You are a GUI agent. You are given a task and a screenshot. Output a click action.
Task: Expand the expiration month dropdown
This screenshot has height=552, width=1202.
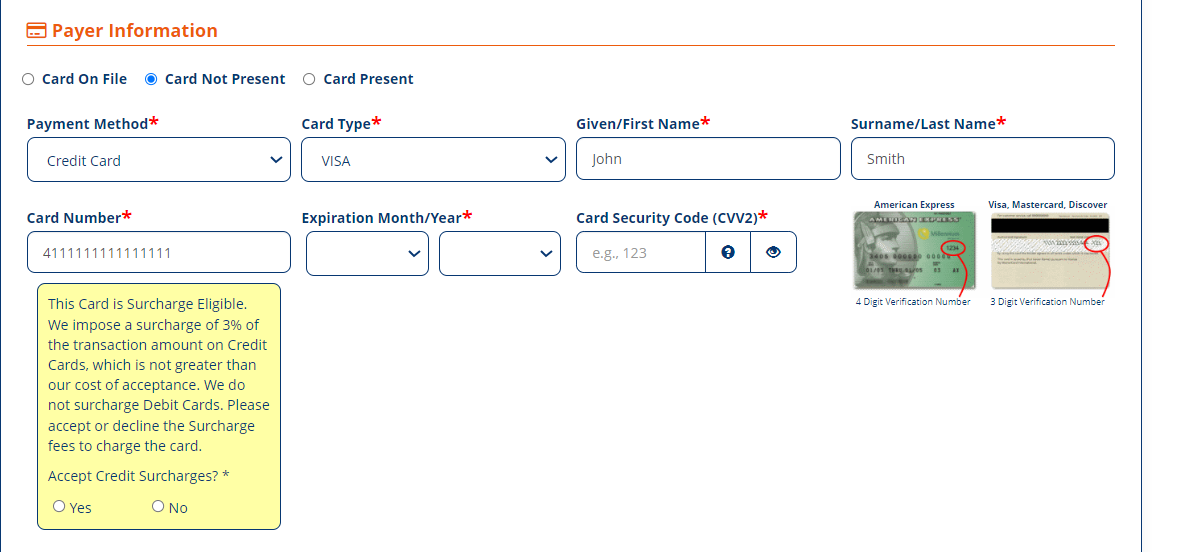(367, 253)
